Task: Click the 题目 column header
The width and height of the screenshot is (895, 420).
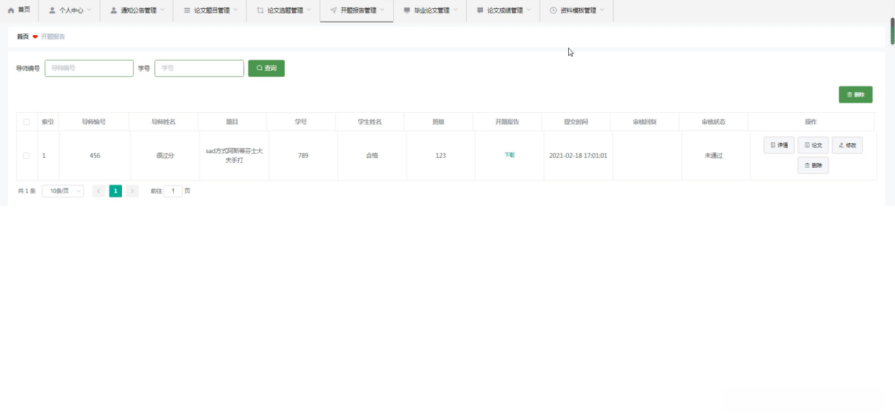Action: 232,122
